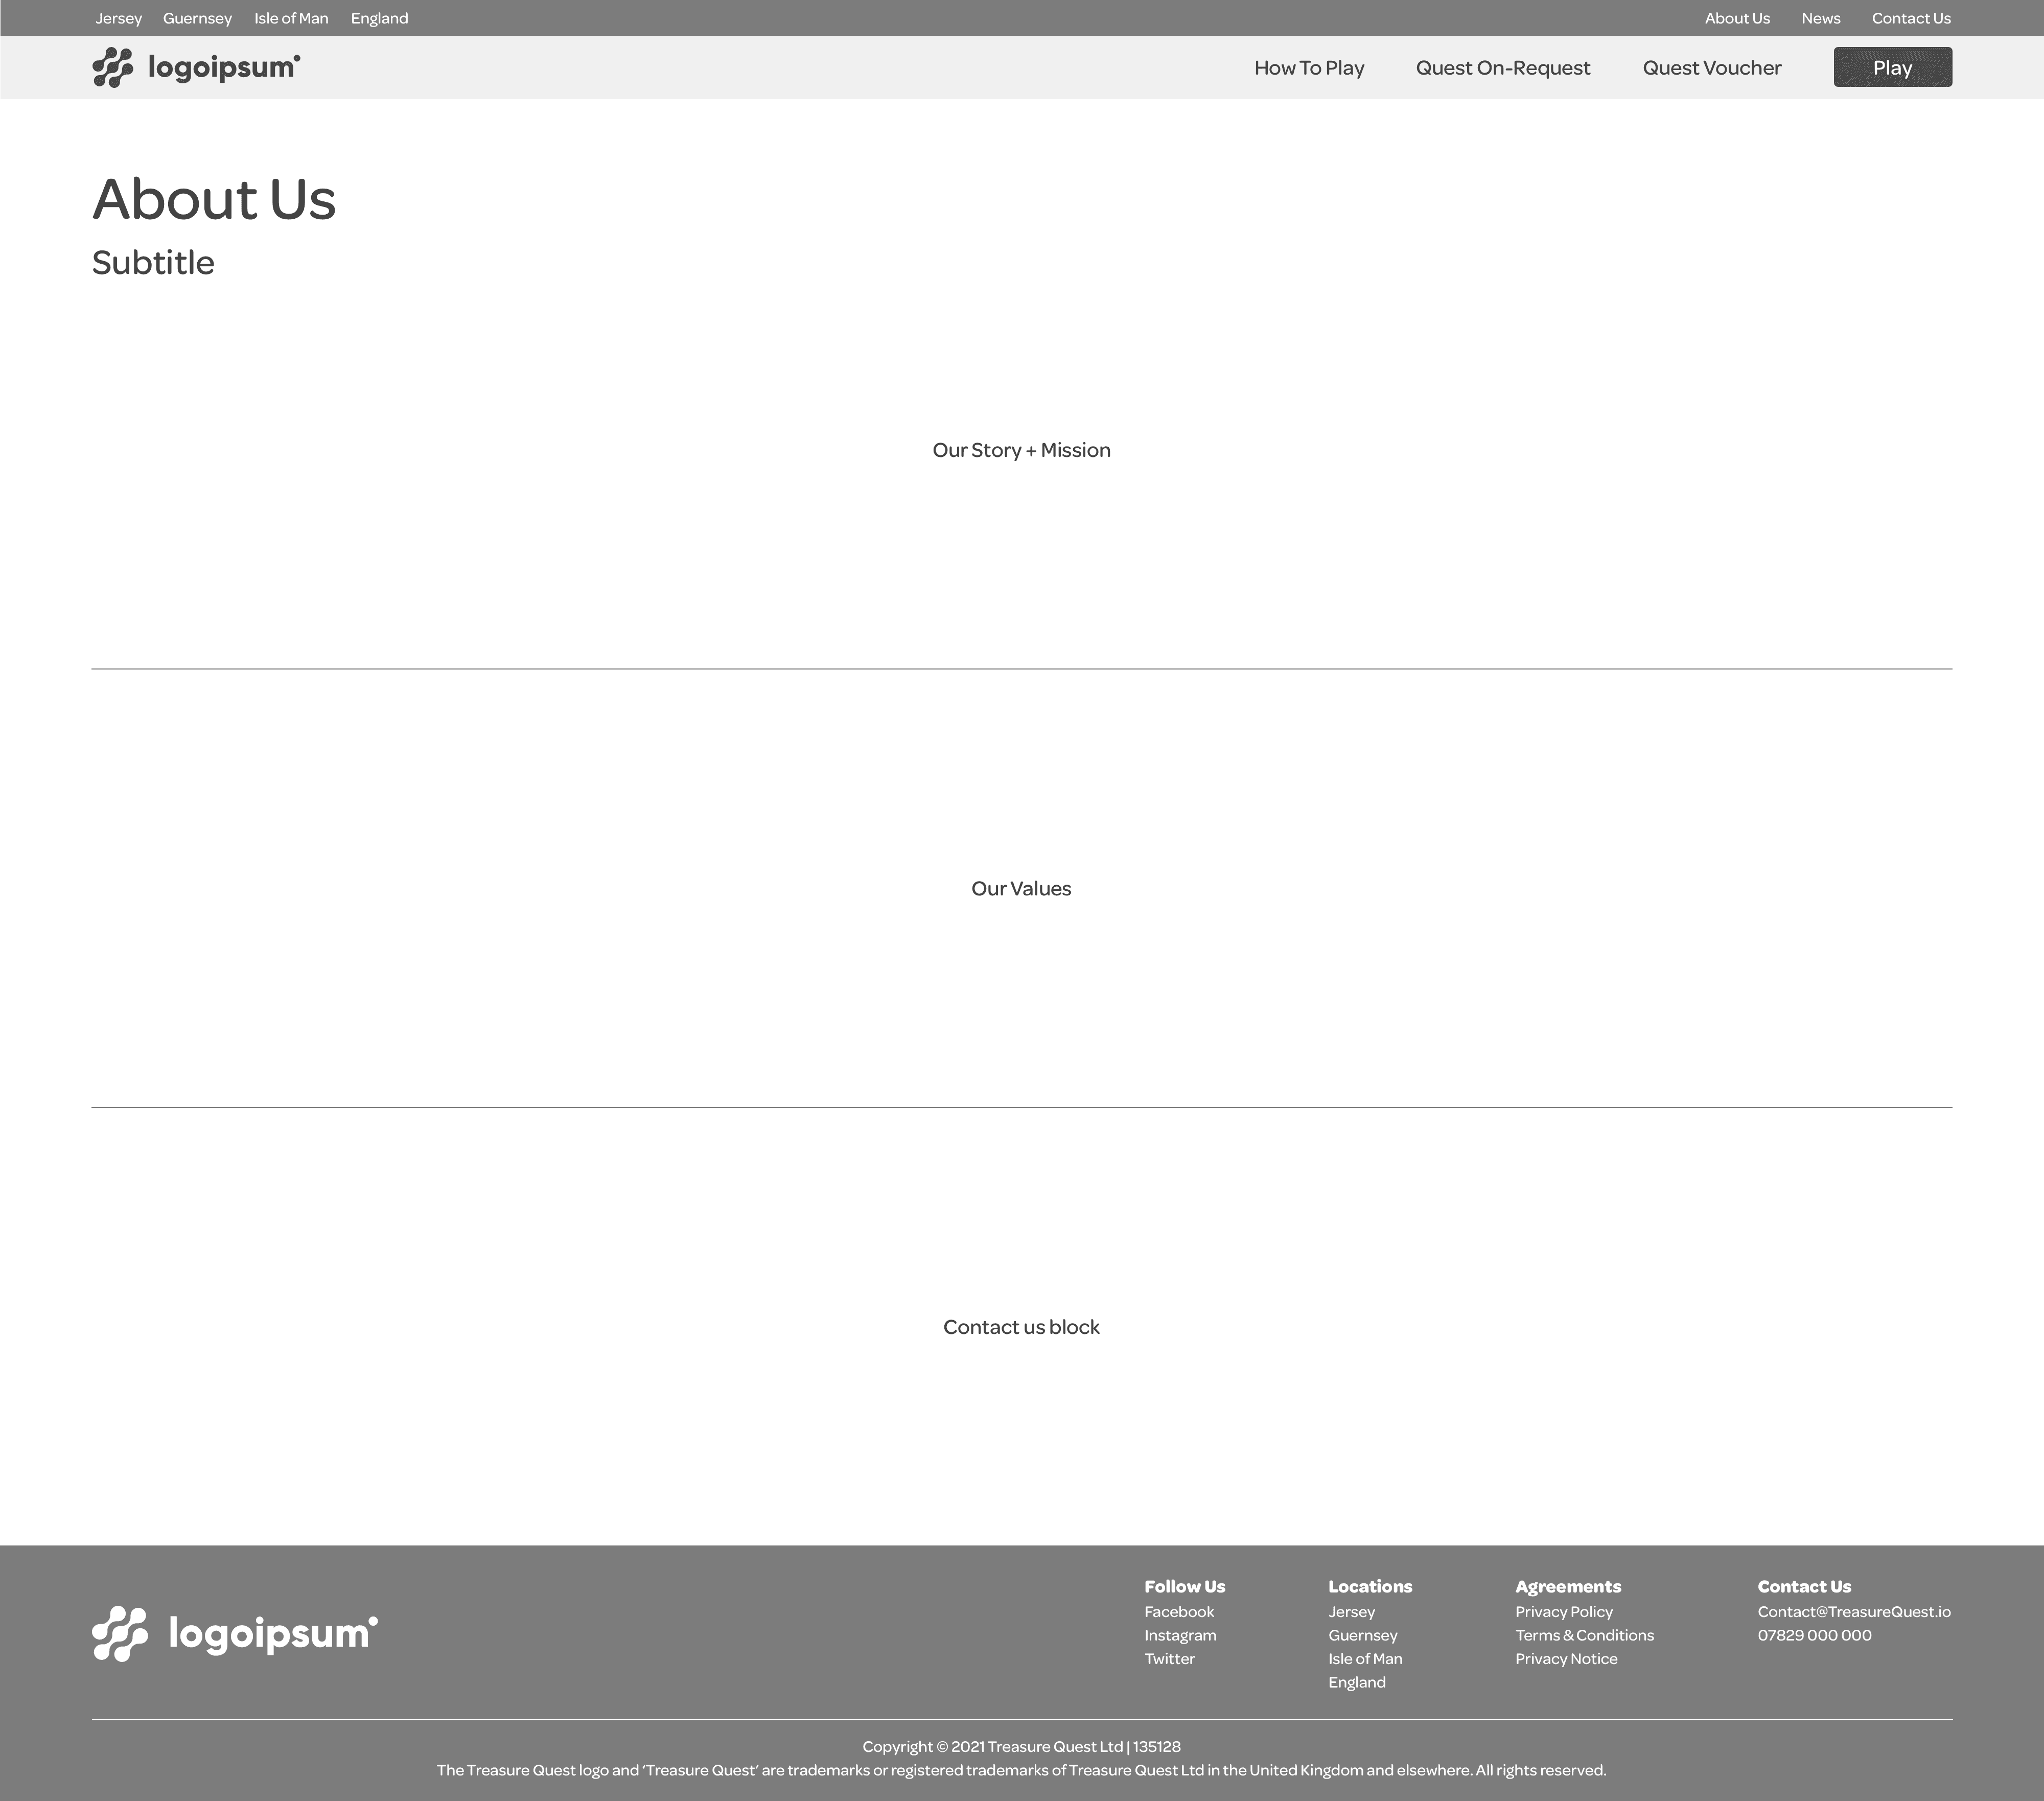This screenshot has height=1801, width=2044.
Task: Open Contact Us in top bar
Action: (1910, 18)
